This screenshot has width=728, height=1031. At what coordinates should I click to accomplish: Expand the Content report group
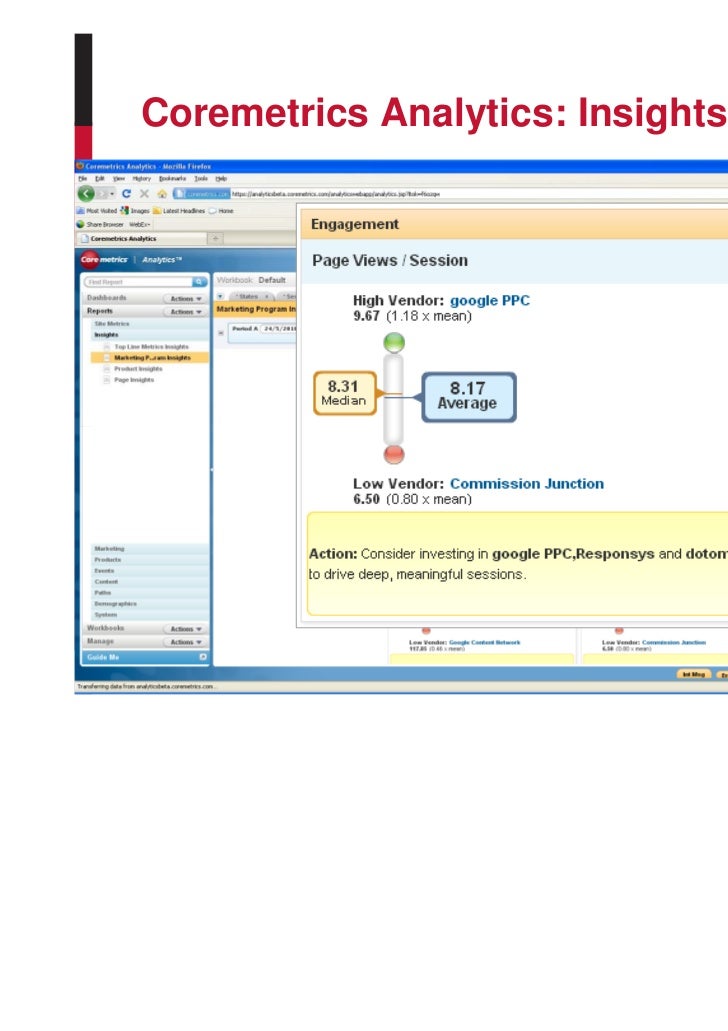(x=150, y=582)
